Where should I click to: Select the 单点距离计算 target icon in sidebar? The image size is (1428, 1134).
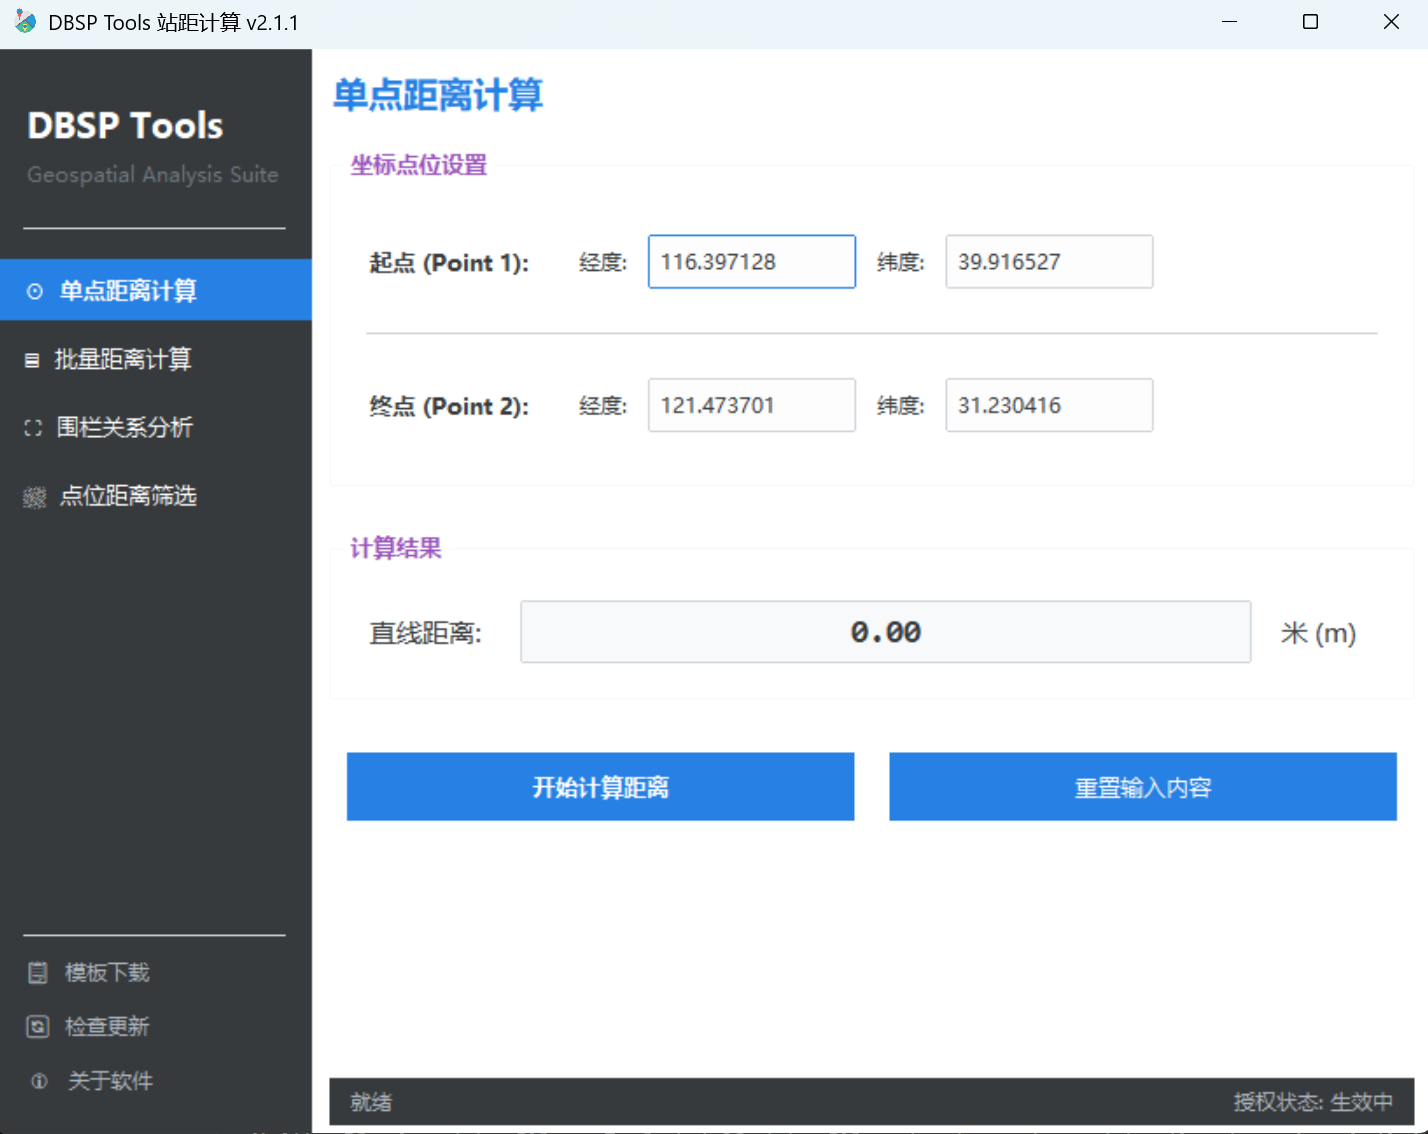33,290
